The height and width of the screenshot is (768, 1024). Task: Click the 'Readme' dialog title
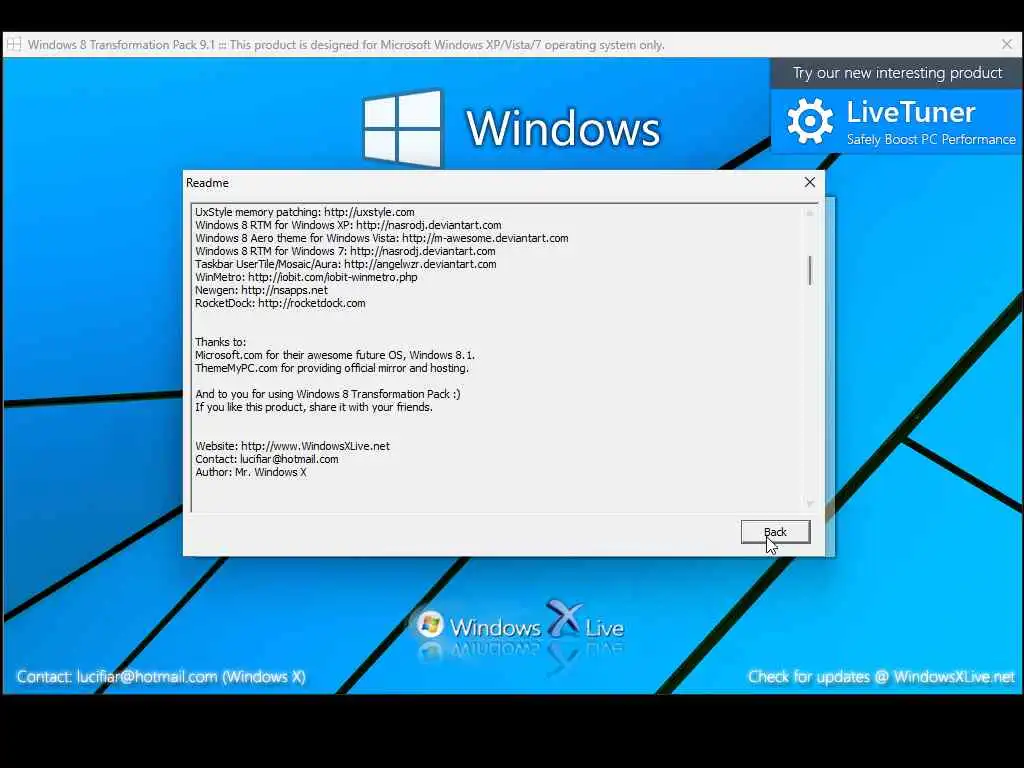207,183
